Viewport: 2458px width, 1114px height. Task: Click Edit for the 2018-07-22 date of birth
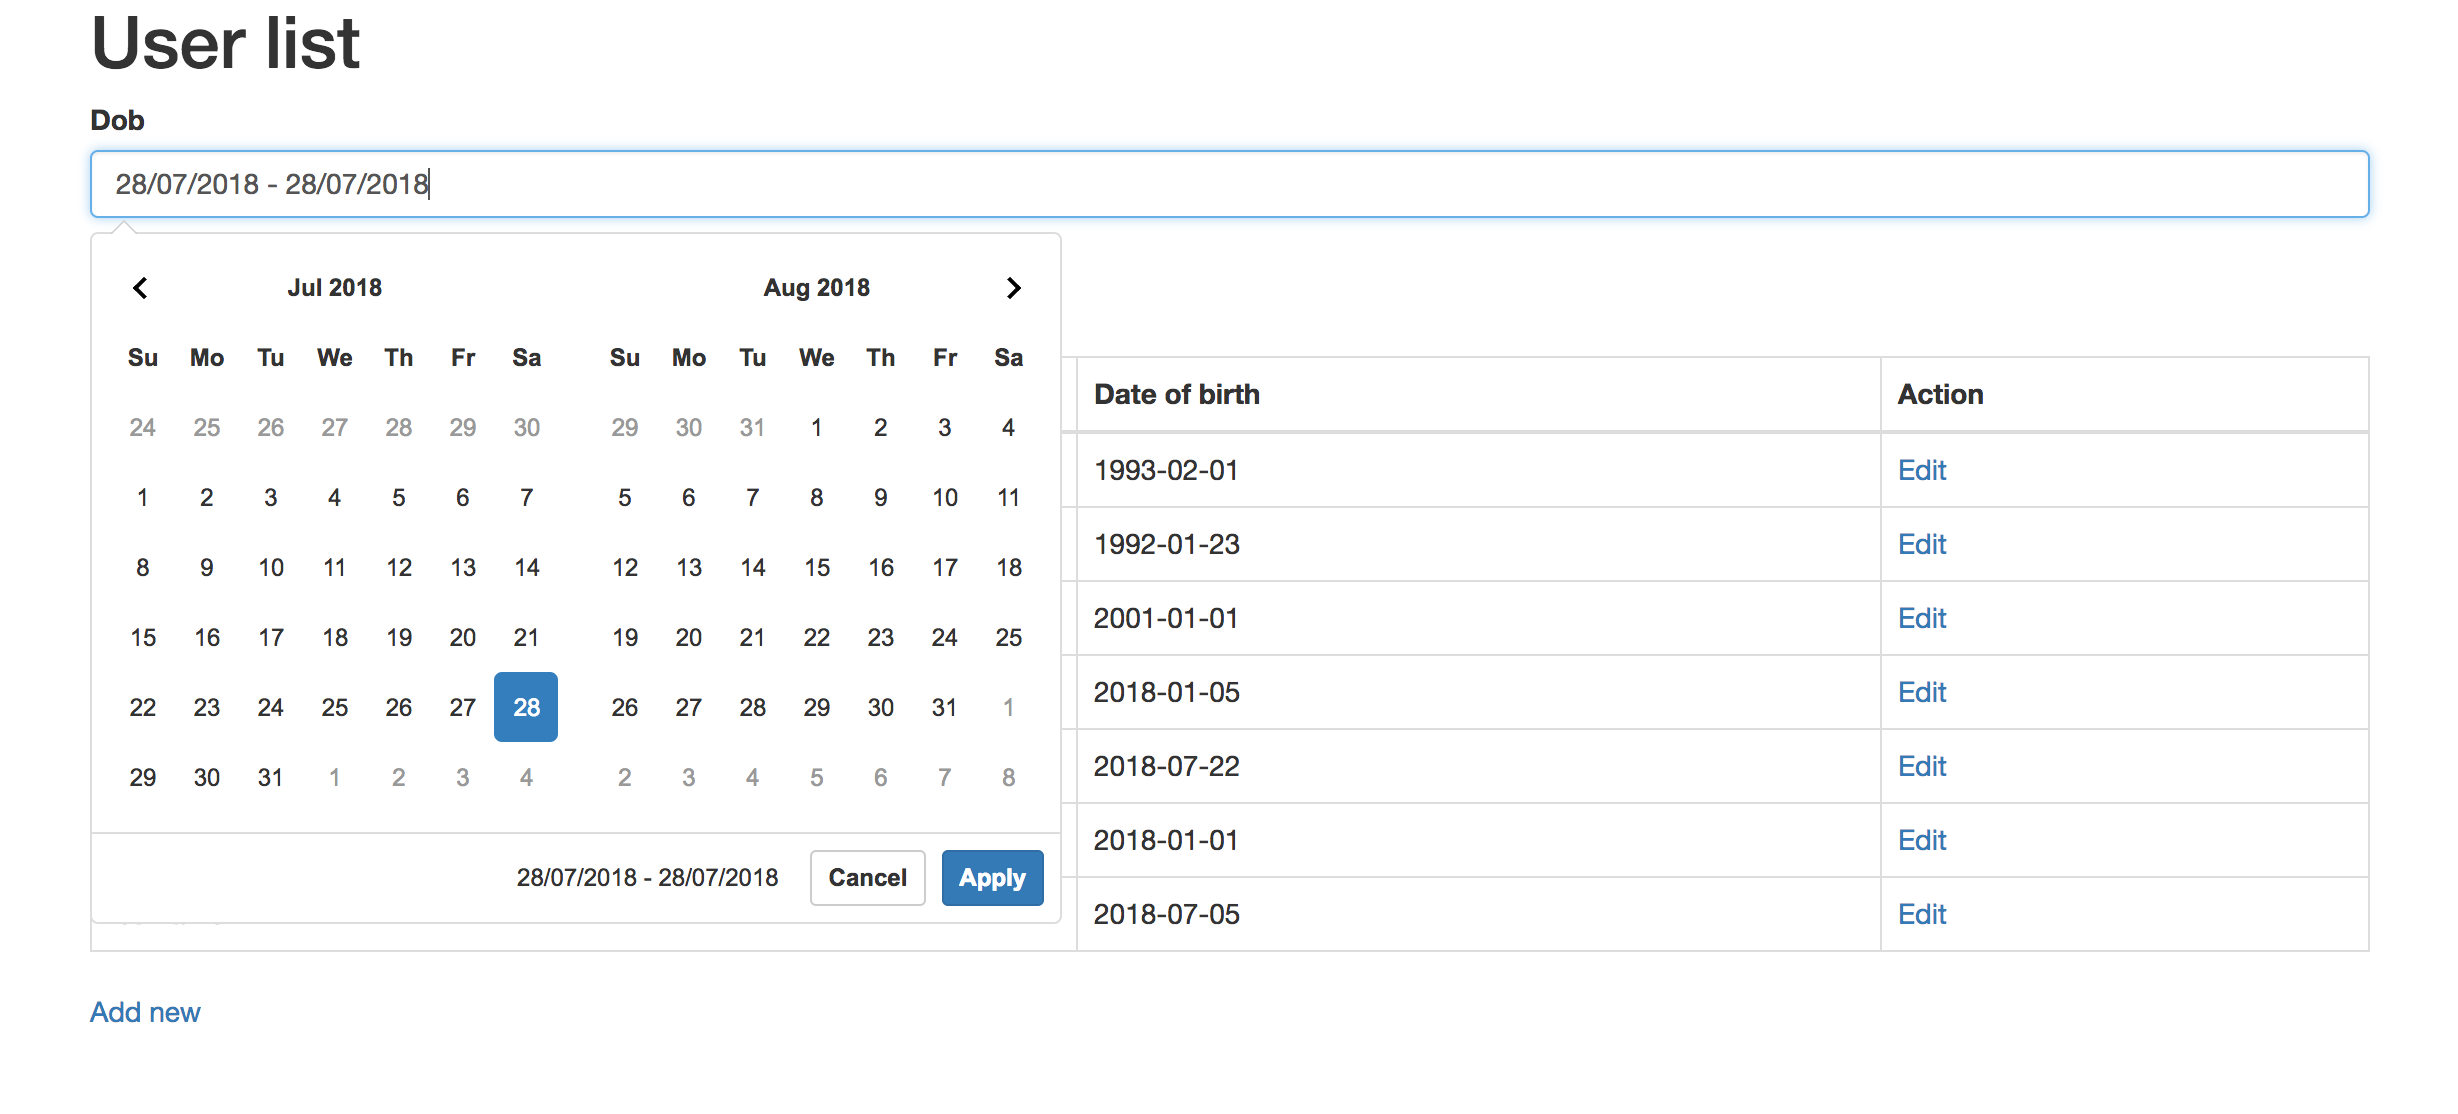(x=1917, y=765)
